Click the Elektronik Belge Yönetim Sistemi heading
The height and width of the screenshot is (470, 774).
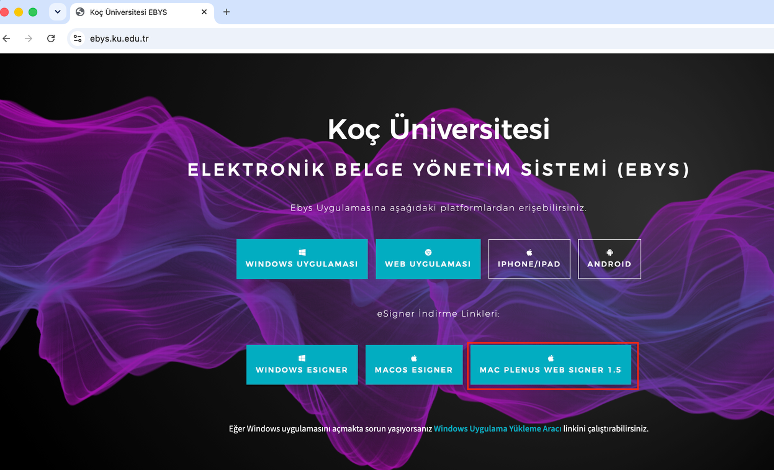(x=438, y=170)
